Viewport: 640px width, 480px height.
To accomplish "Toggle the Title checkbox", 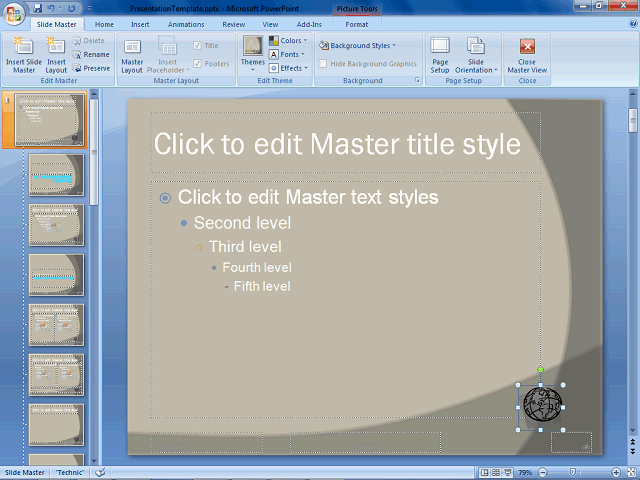I will coord(198,45).
